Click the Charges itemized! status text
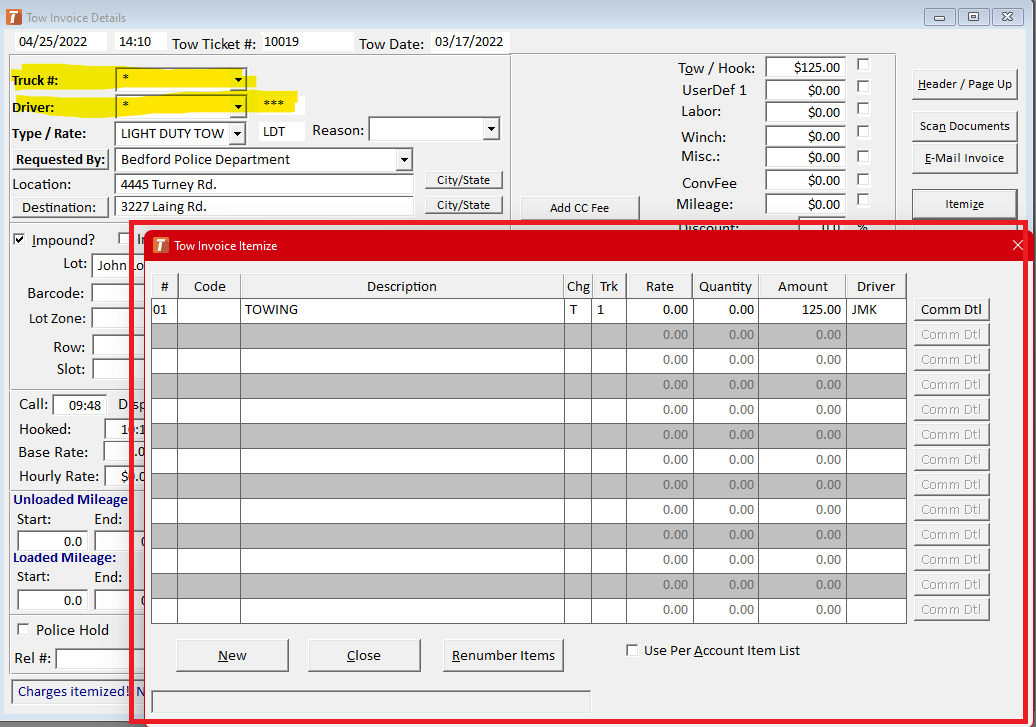Screen dimensions: 1036x727 [73, 691]
